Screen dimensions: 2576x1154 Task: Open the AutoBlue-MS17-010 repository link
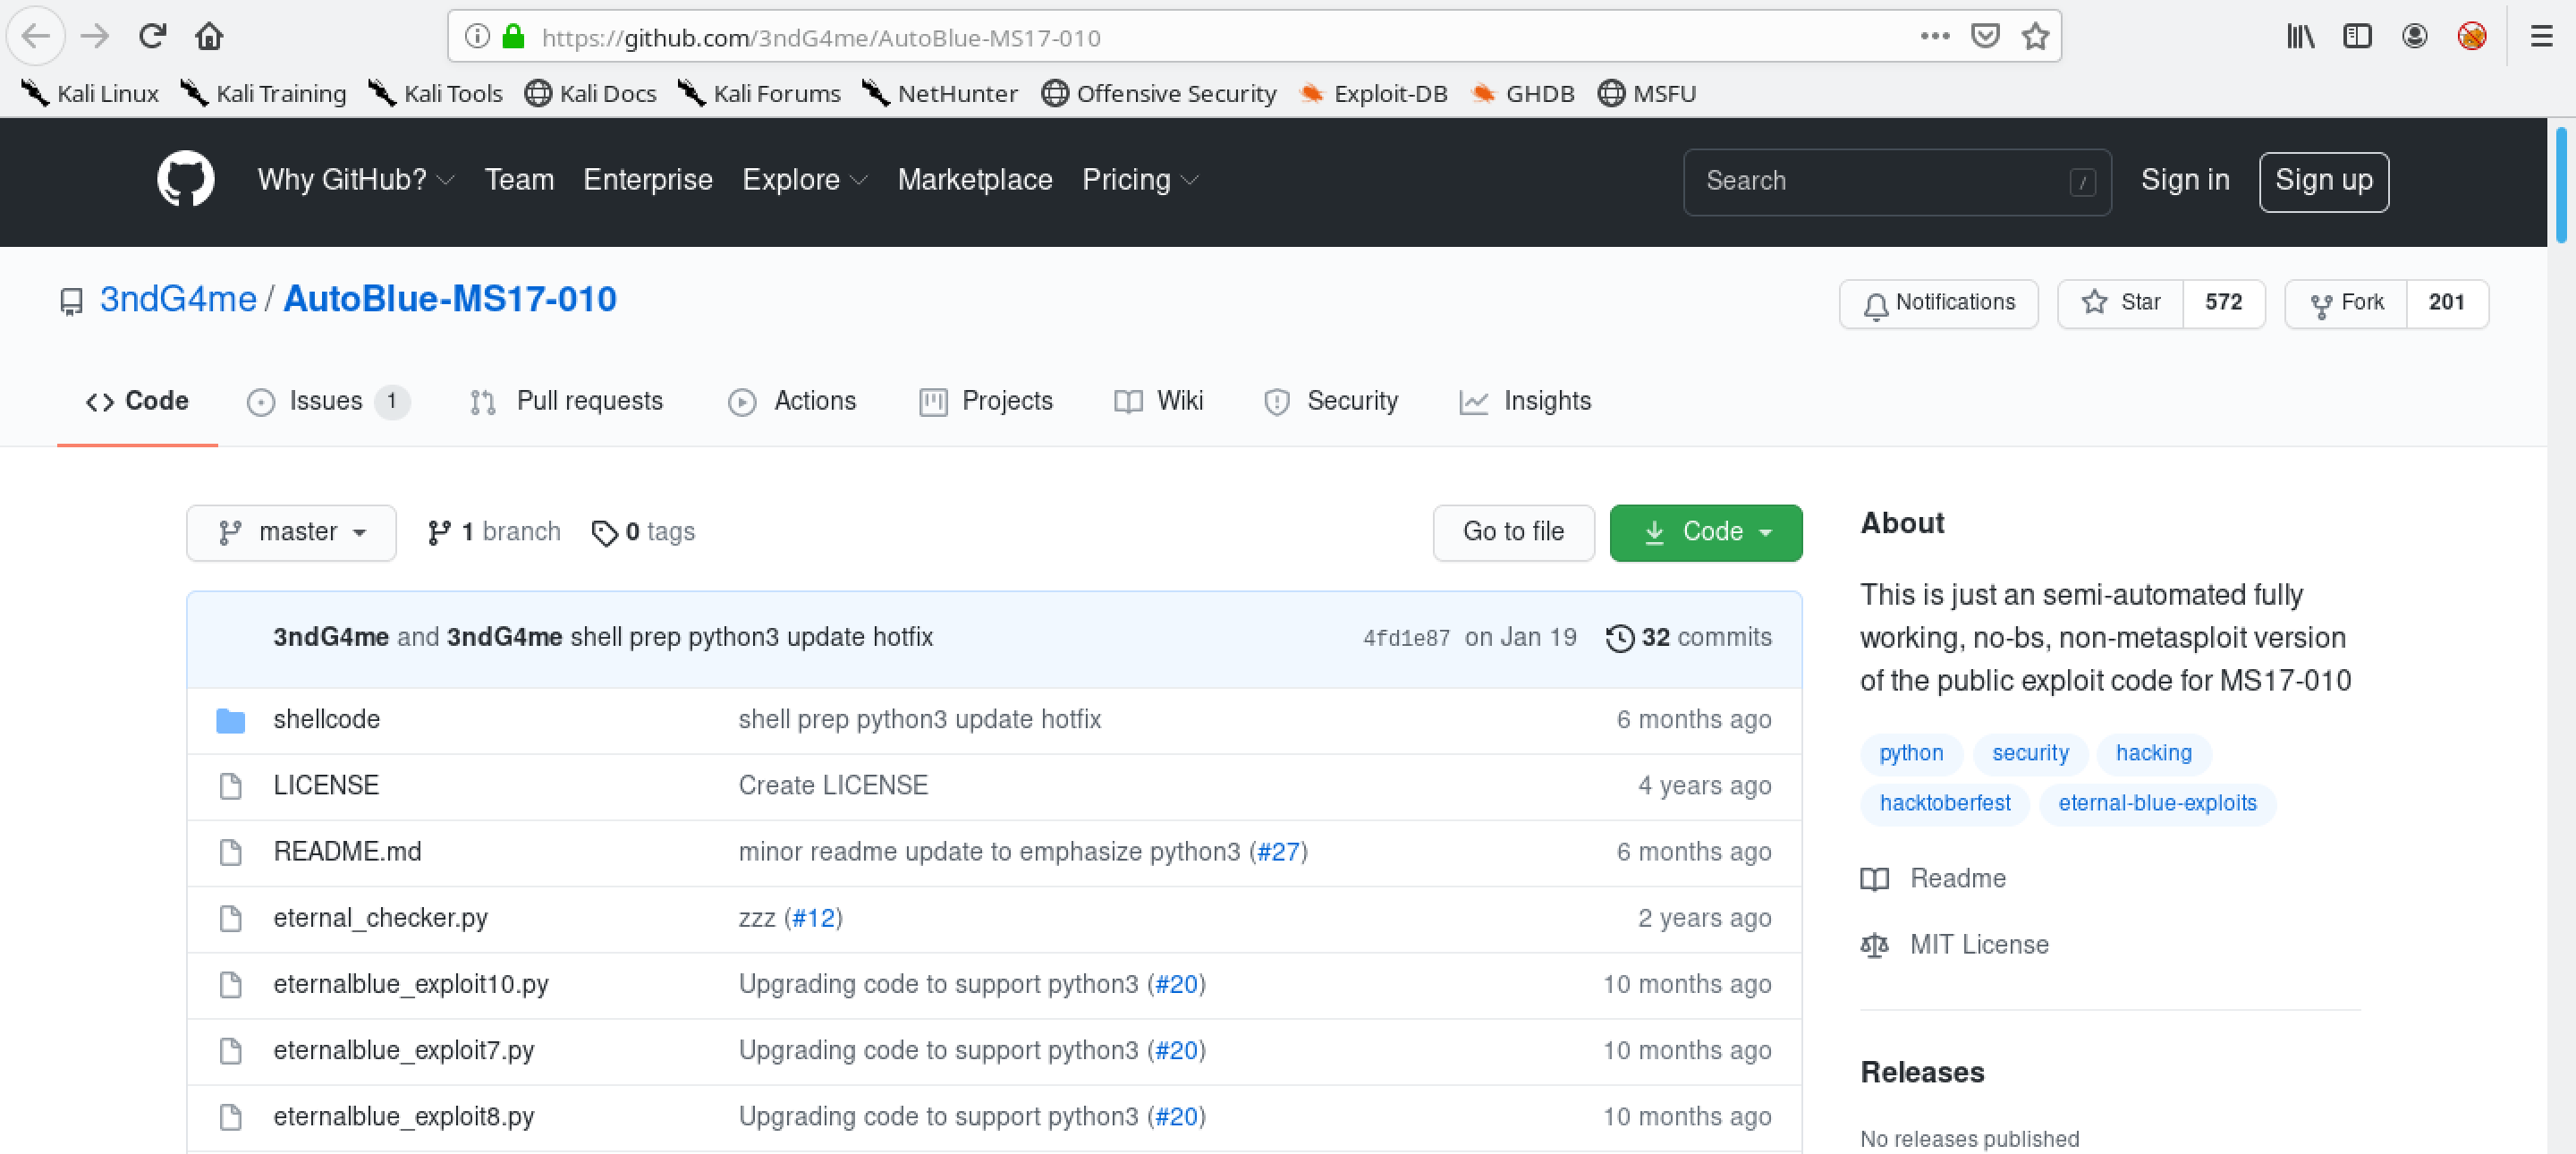pos(450,299)
